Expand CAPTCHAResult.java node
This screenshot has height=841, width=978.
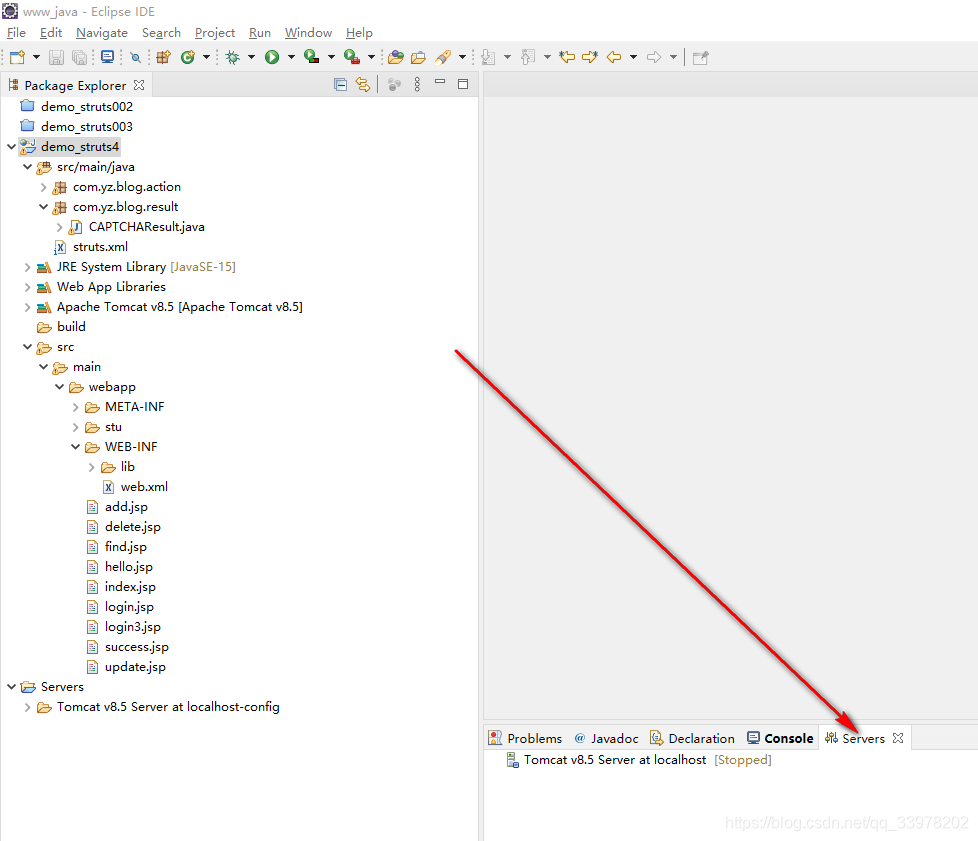pyautogui.click(x=59, y=227)
